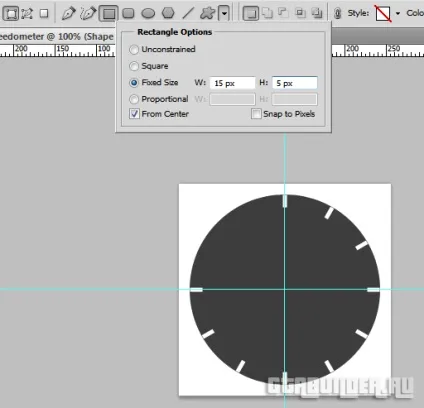Click the Style swatch with red slash
This screenshot has width=424, height=408.
[x=383, y=14]
